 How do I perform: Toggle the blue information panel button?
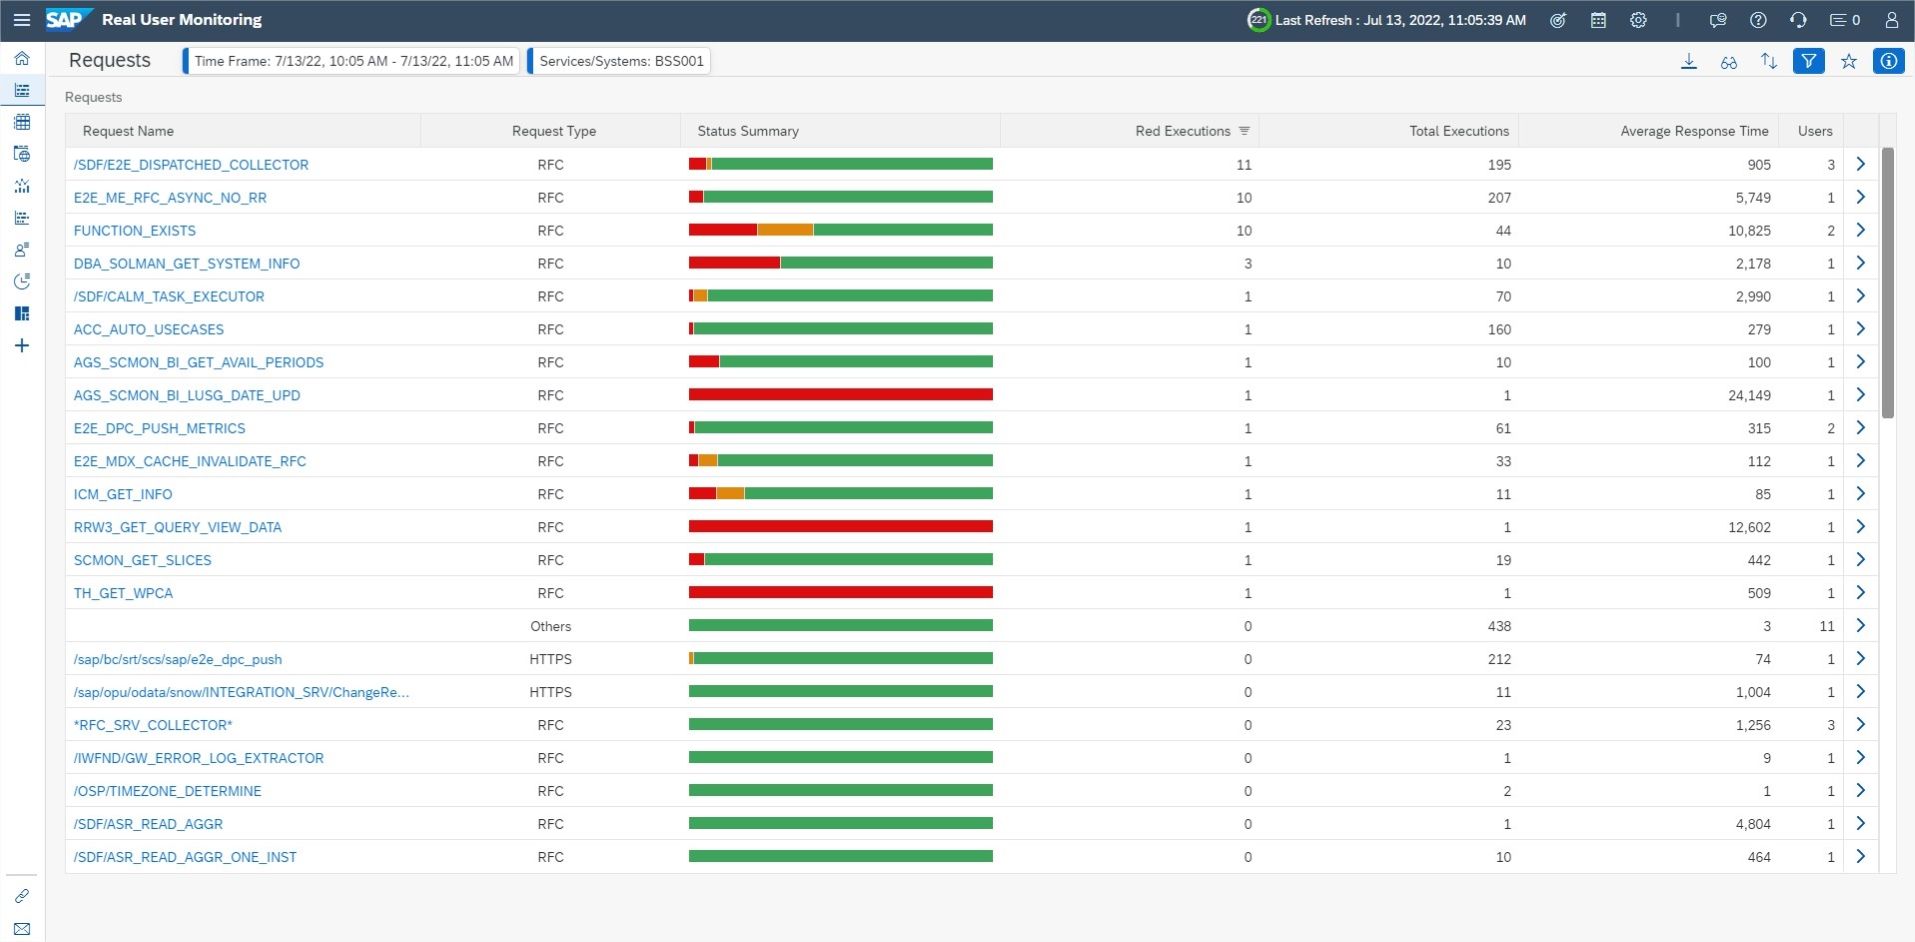pyautogui.click(x=1889, y=61)
